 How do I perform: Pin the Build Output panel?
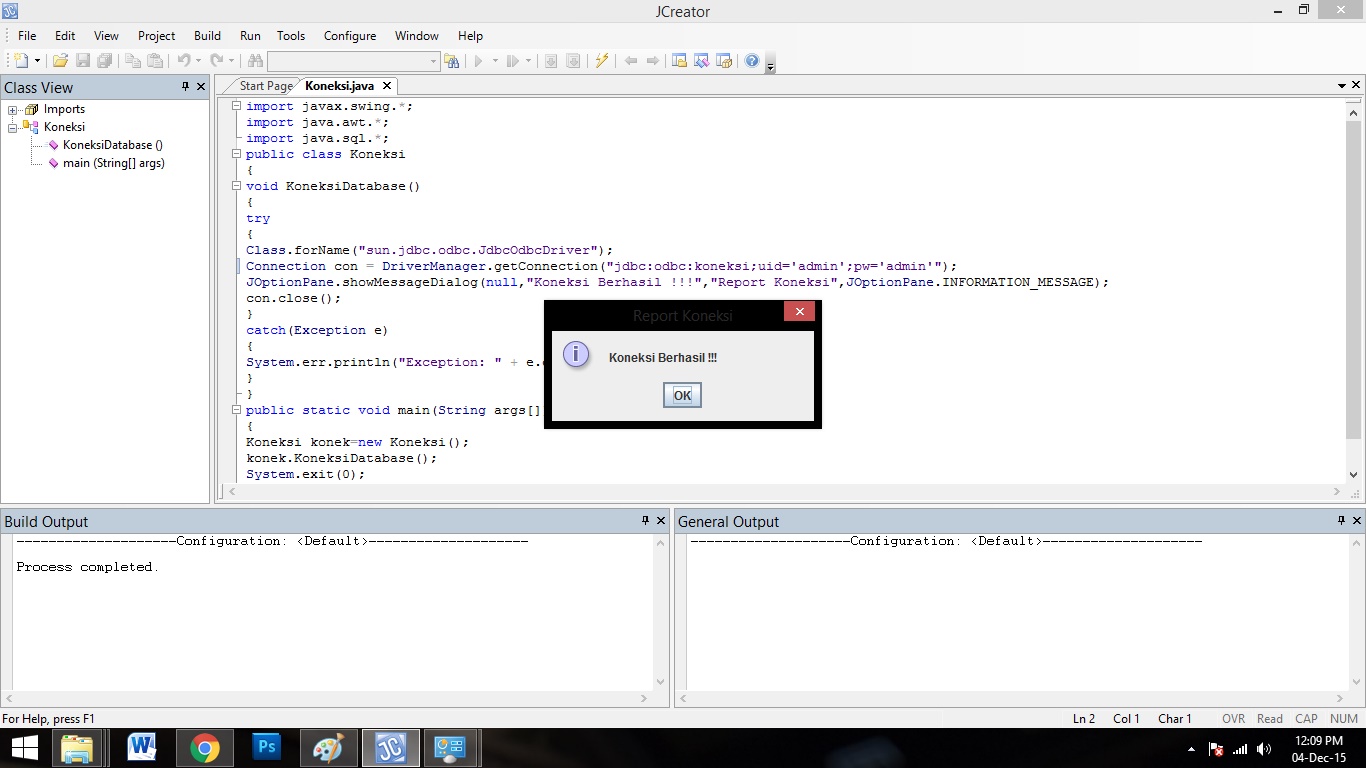(643, 521)
